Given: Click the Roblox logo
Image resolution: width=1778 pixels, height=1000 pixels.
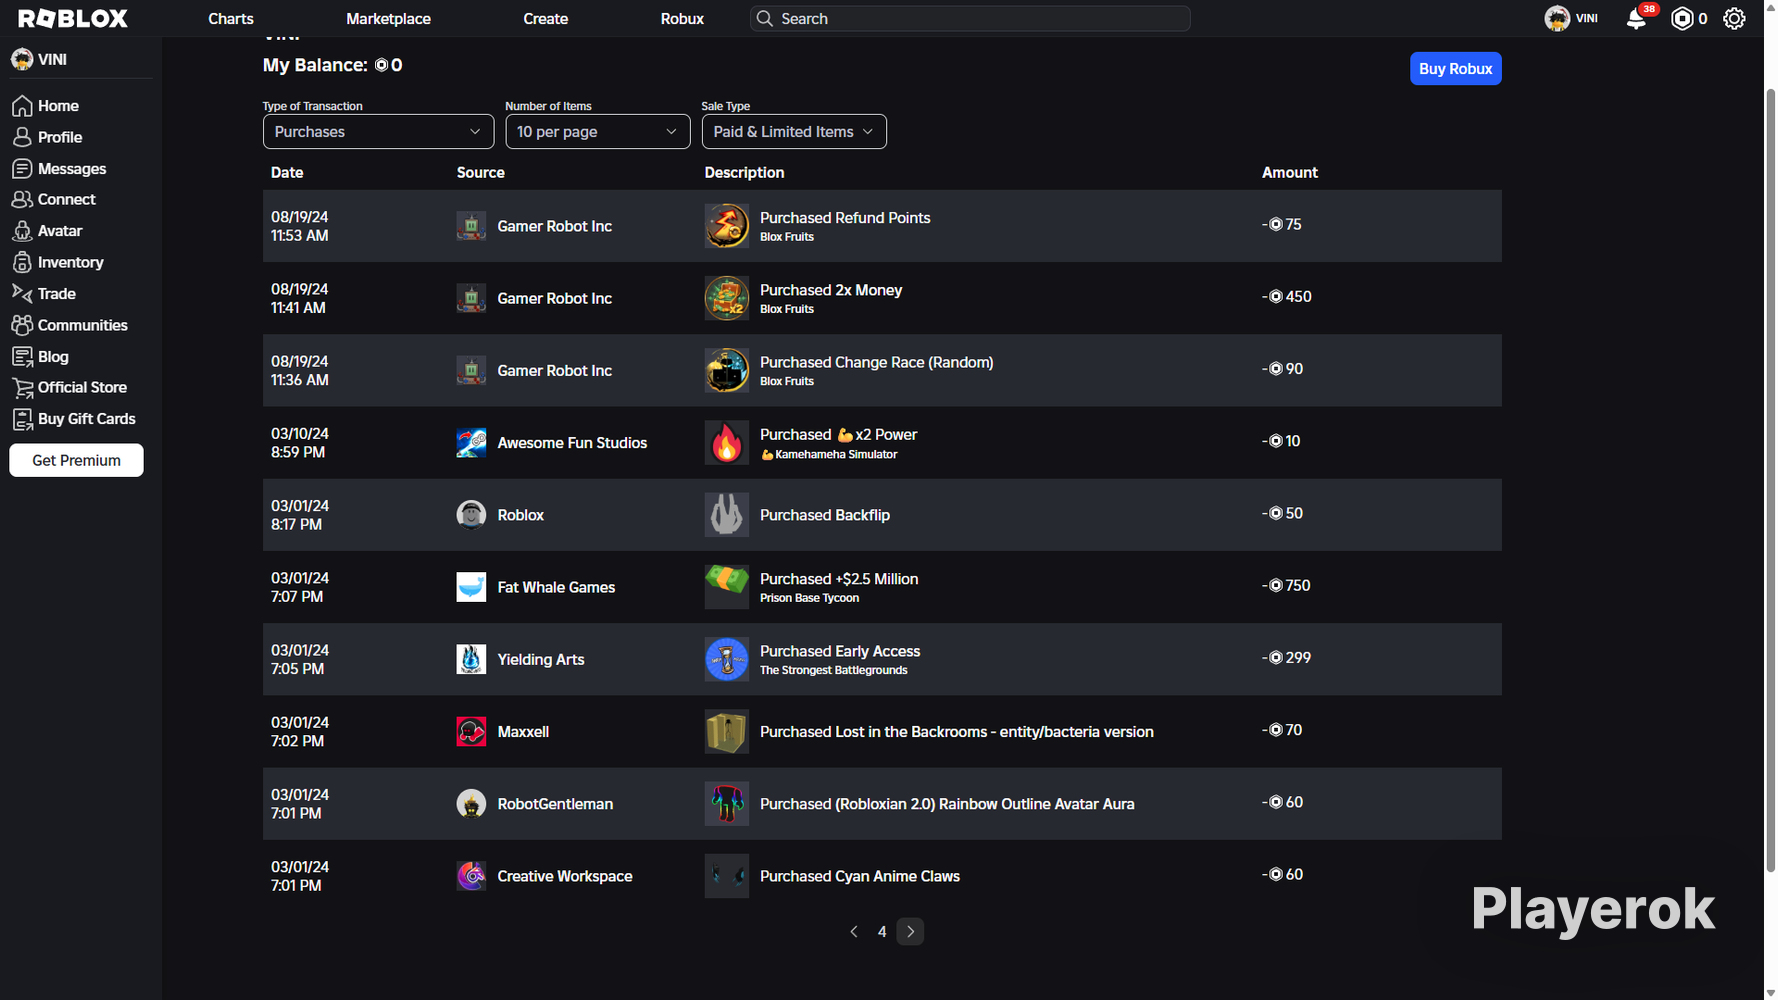Looking at the screenshot, I should point(73,18).
